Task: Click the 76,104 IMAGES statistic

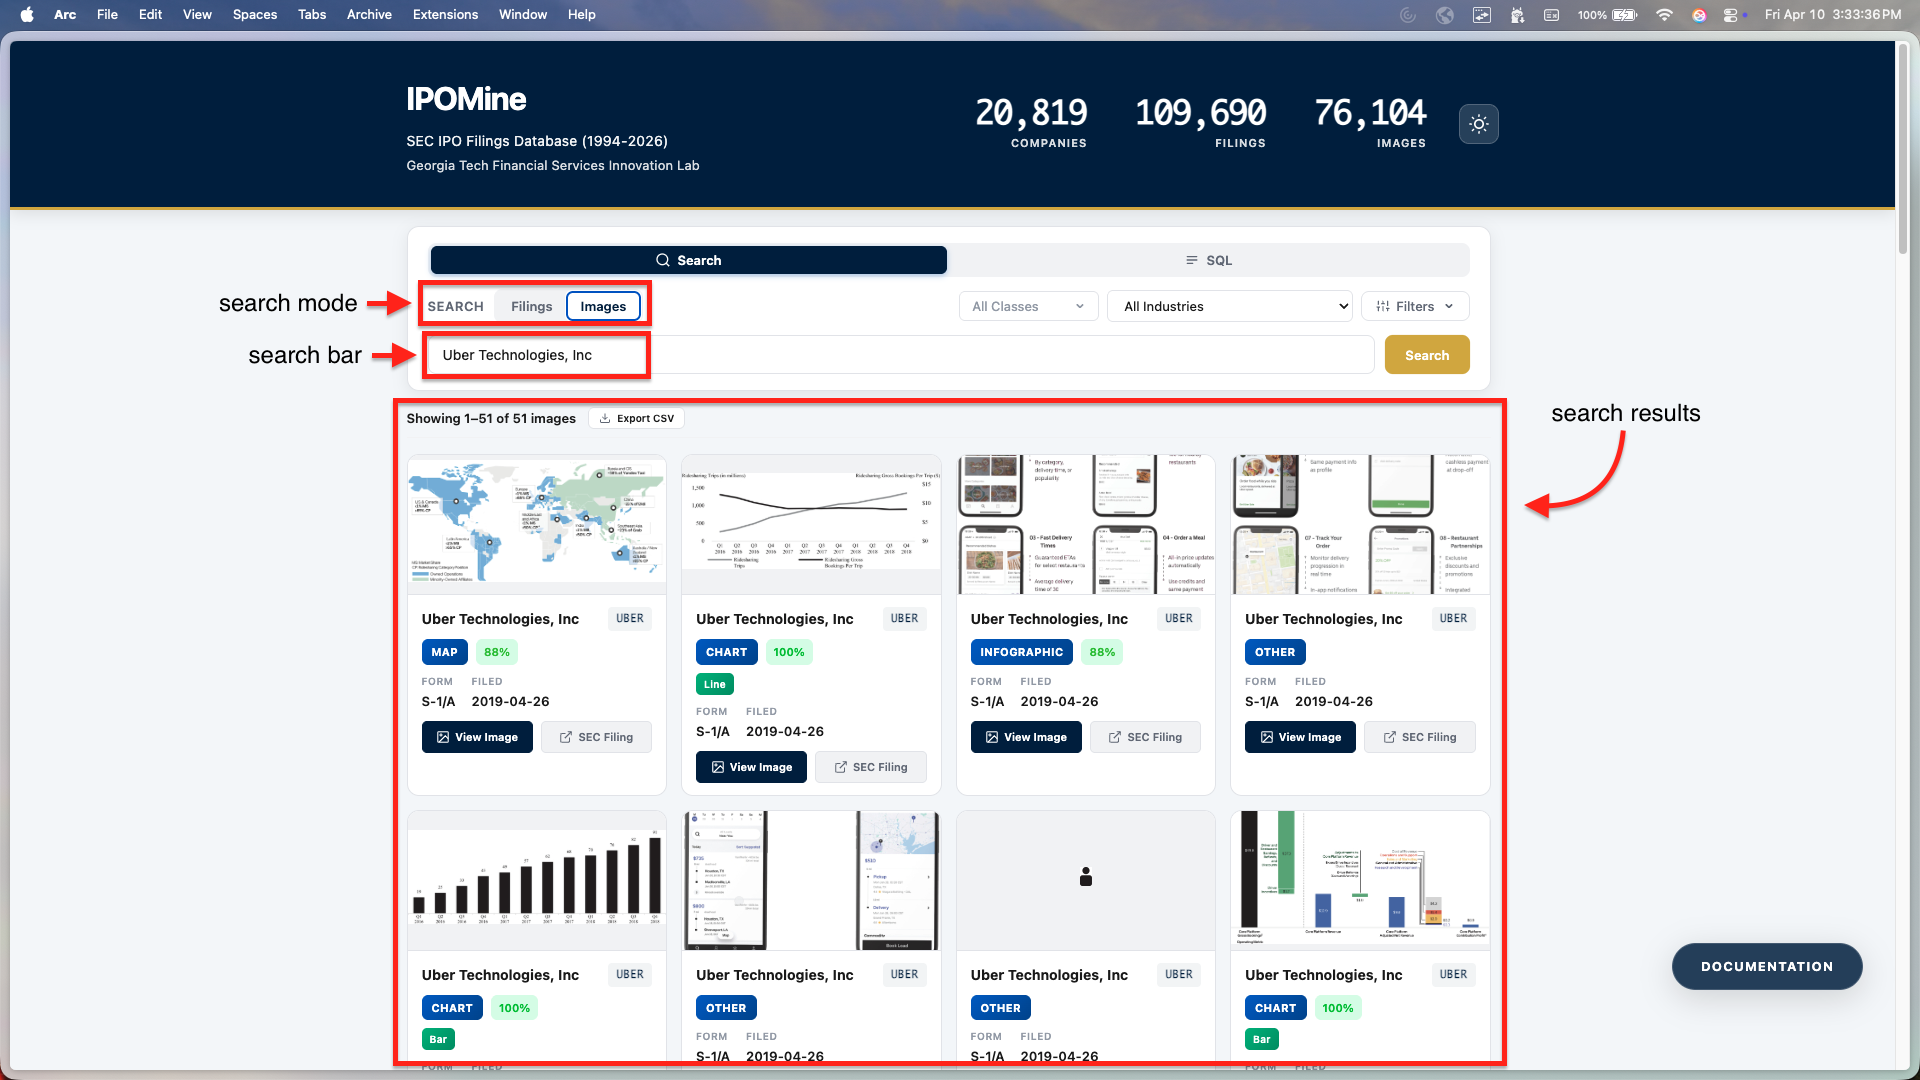Action: 1370,124
